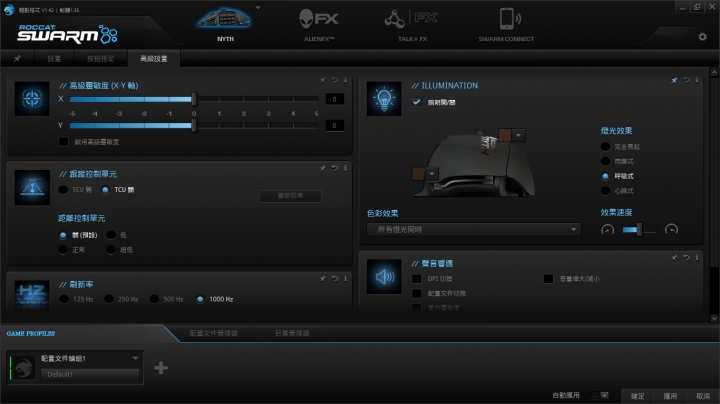Click the Y sensitivity slider handle
The image size is (720, 404).
pos(194,125)
